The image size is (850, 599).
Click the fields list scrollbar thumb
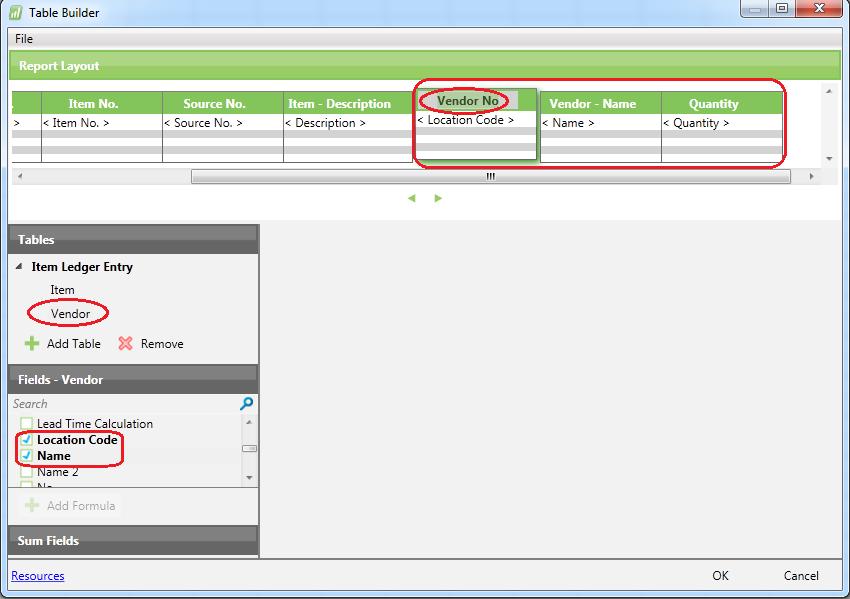(249, 448)
